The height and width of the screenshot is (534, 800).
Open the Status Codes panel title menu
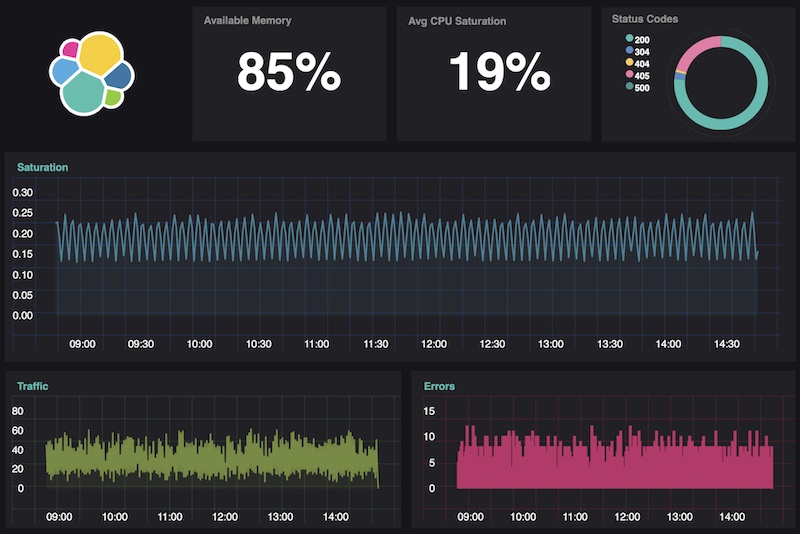(644, 19)
